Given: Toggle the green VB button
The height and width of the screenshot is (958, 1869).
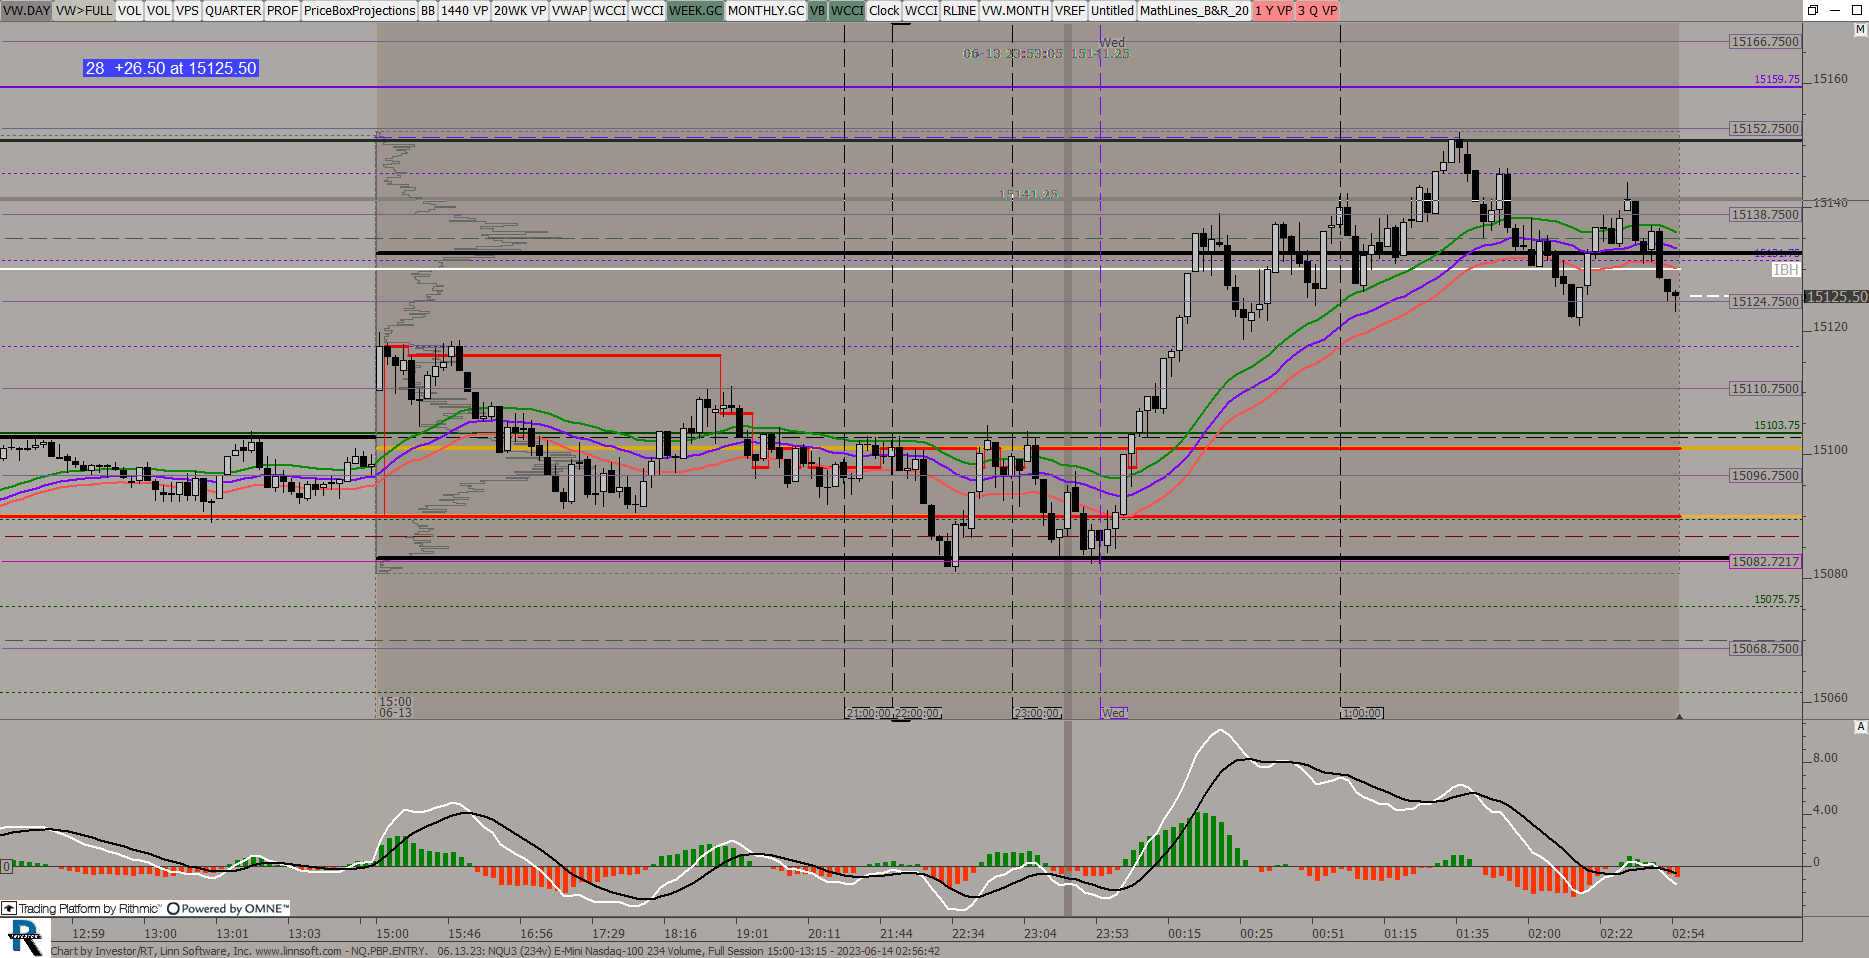Looking at the screenshot, I should 817,10.
